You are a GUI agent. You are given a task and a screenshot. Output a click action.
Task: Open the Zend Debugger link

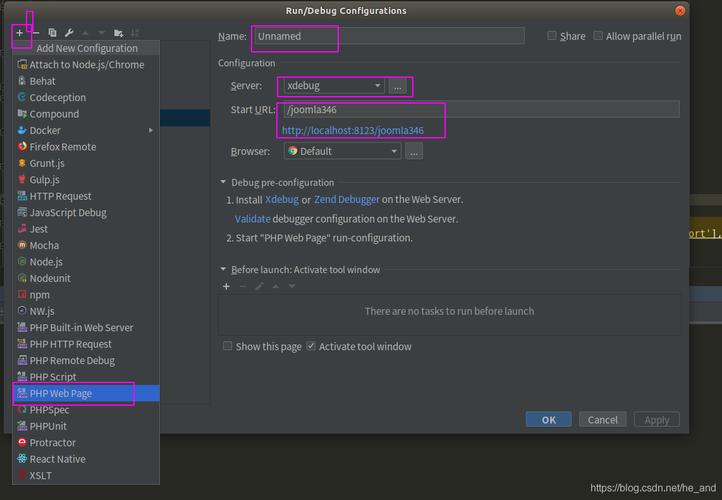point(347,200)
